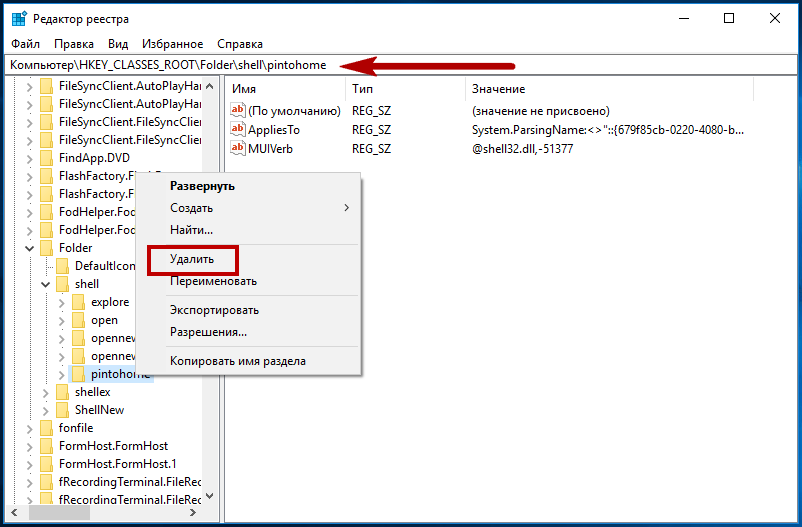Viewport: 802px width, 527px height.
Task: Click the folder icon of the explore key
Action: pos(79,302)
